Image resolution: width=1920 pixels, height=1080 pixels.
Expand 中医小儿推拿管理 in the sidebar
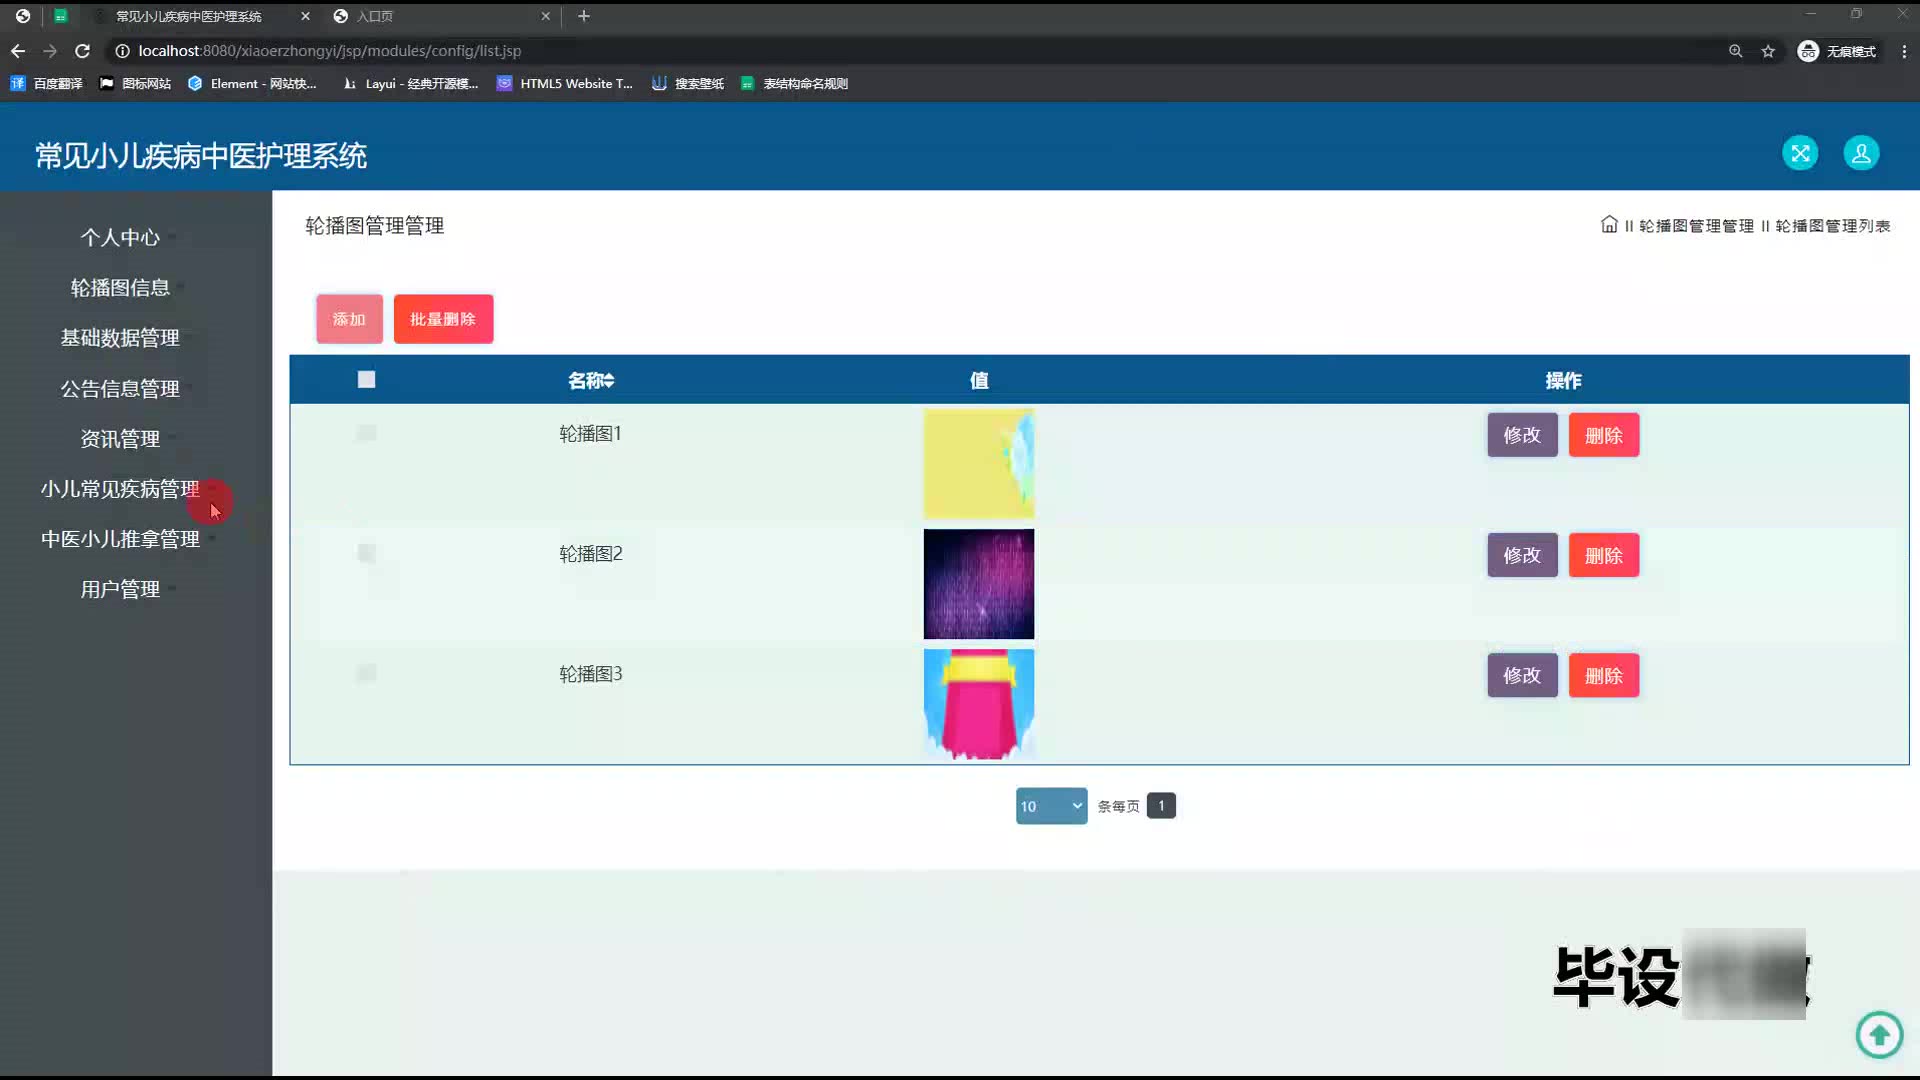[x=120, y=539]
